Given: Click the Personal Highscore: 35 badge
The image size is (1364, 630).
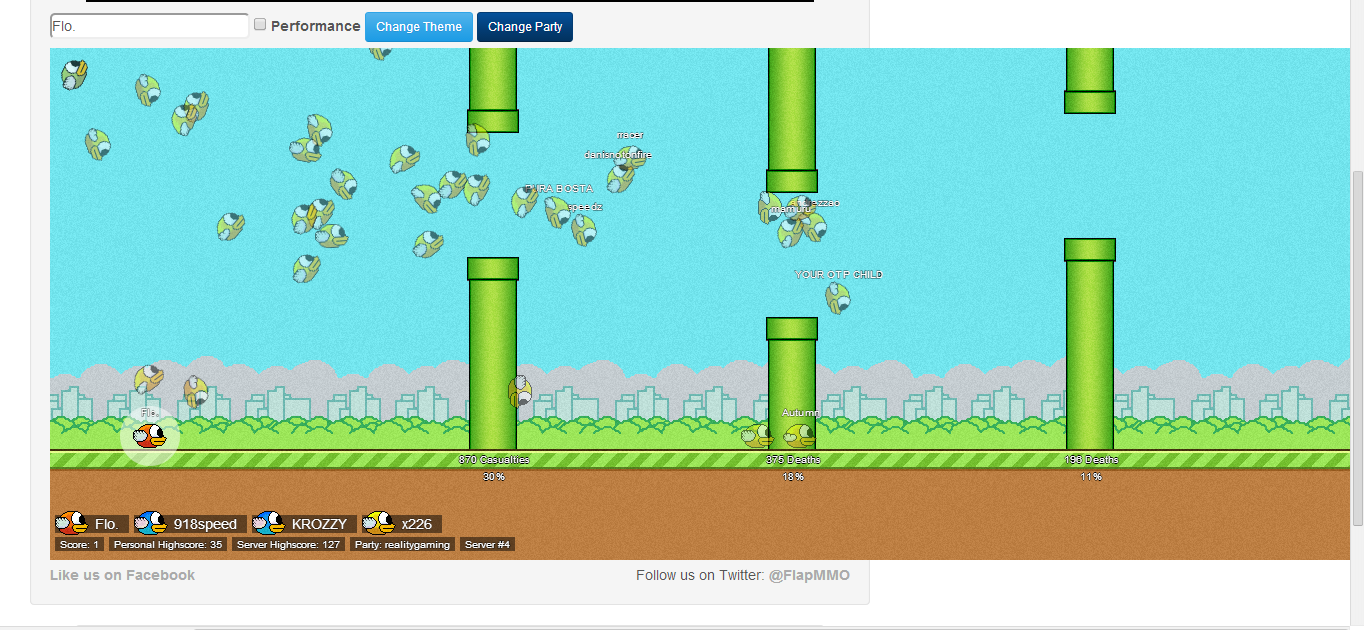Looking at the screenshot, I should pos(168,545).
